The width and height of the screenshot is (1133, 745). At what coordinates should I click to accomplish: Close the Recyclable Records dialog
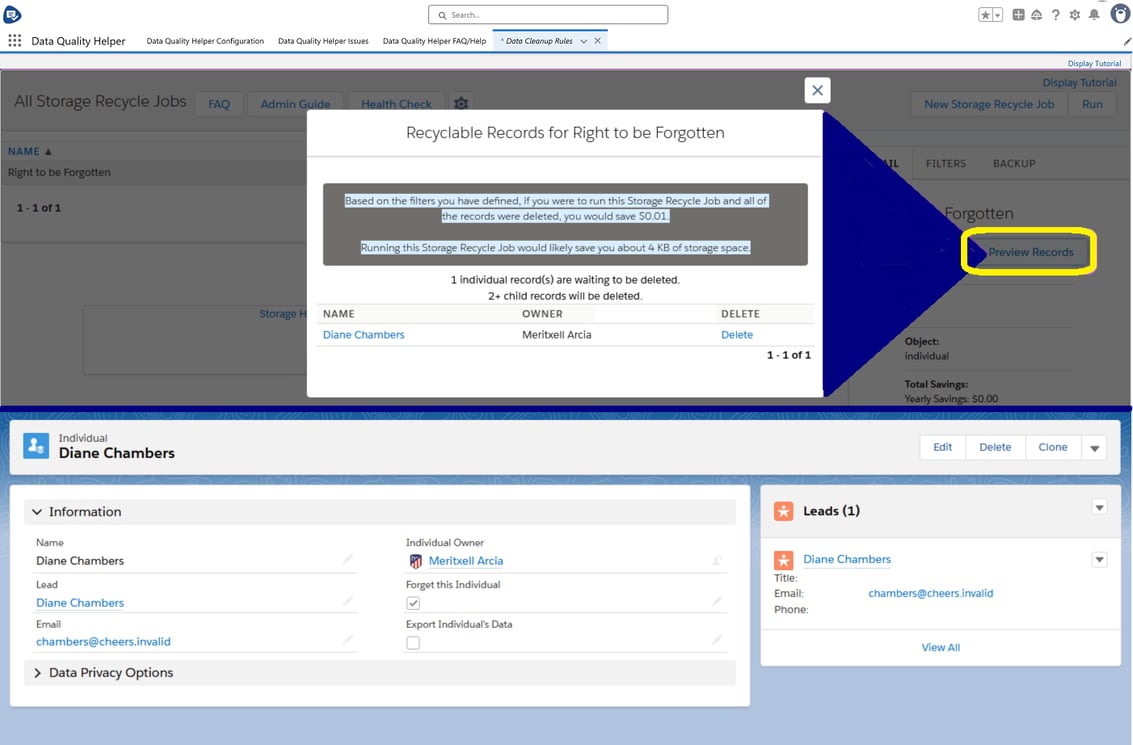coord(817,90)
